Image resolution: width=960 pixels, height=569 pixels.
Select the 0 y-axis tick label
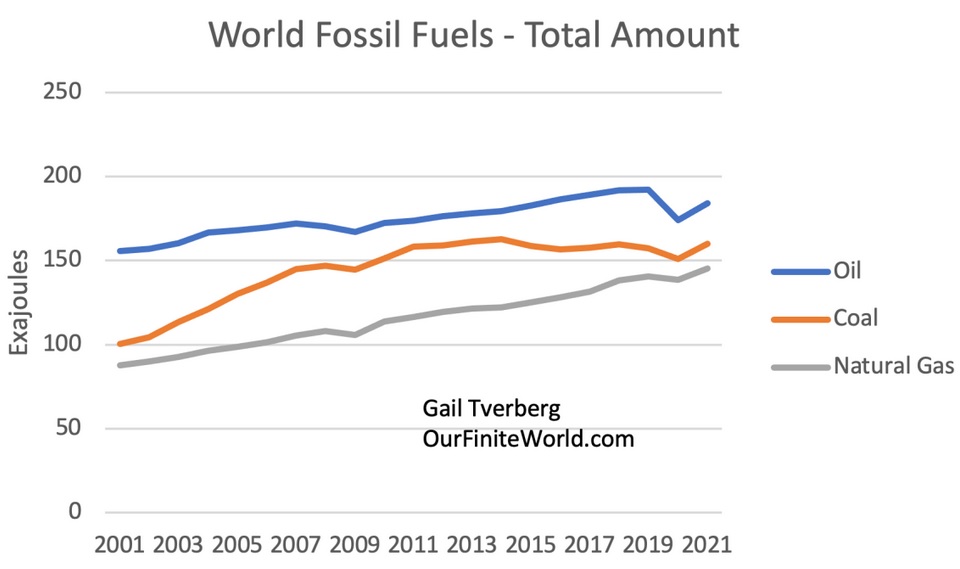click(x=74, y=513)
